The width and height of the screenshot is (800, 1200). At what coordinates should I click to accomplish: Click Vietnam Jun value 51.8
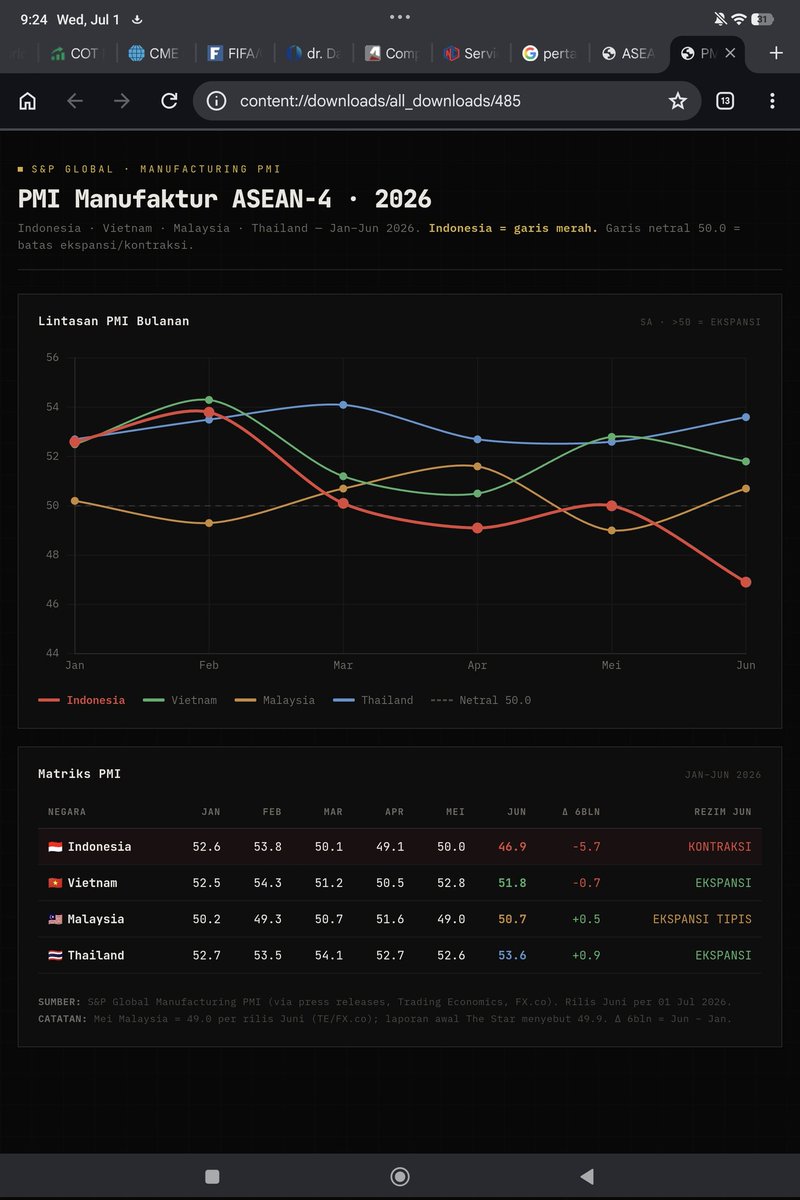tap(512, 883)
